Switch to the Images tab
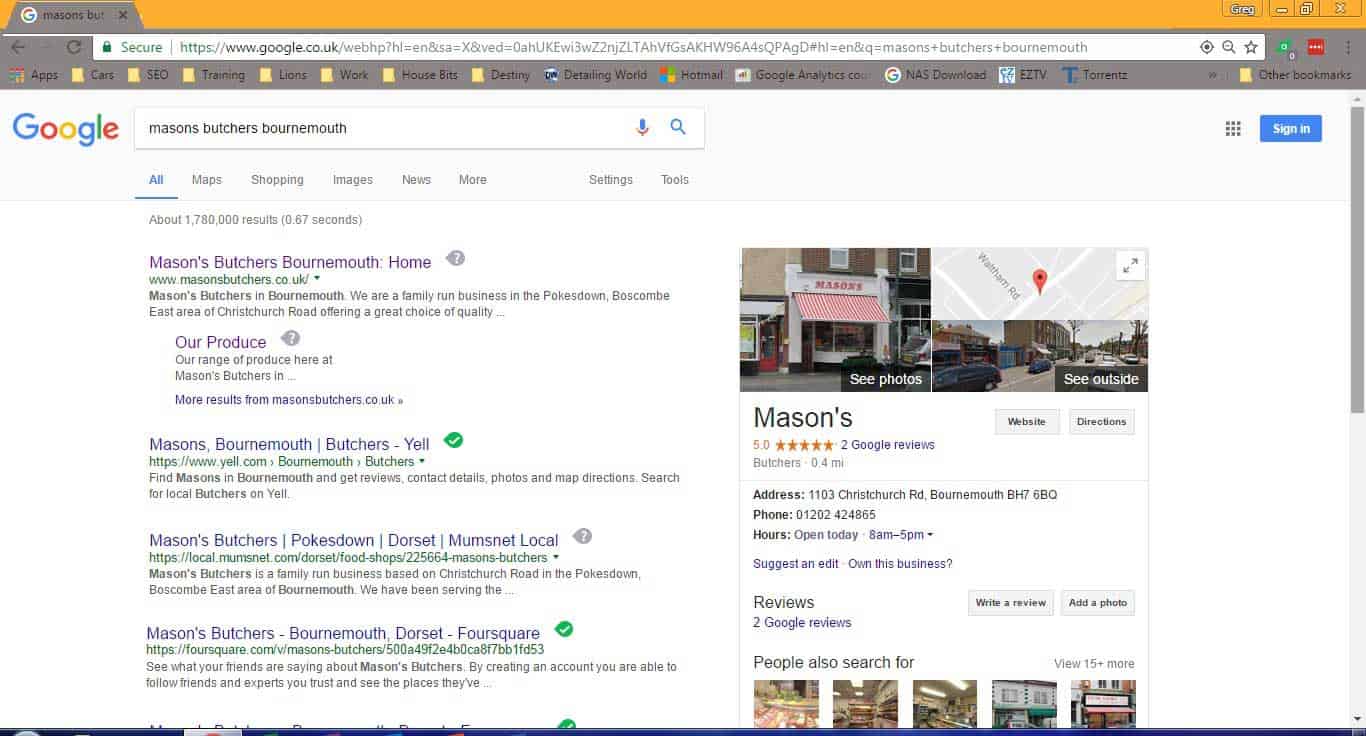This screenshot has height=736, width=1366. (352, 180)
